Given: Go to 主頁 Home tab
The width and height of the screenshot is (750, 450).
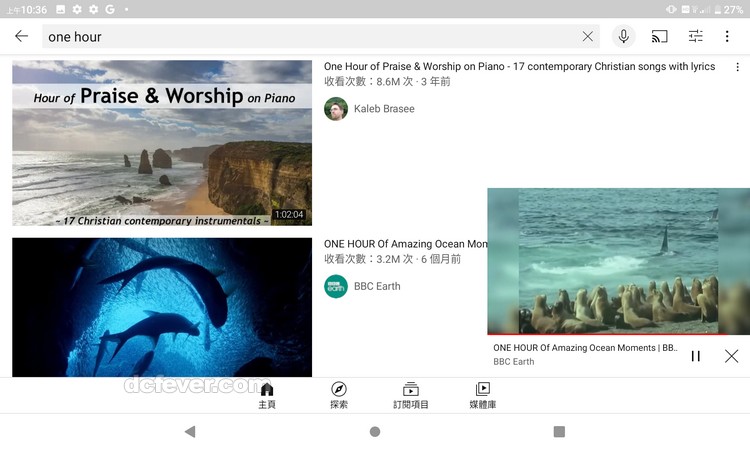Looking at the screenshot, I should click(267, 395).
